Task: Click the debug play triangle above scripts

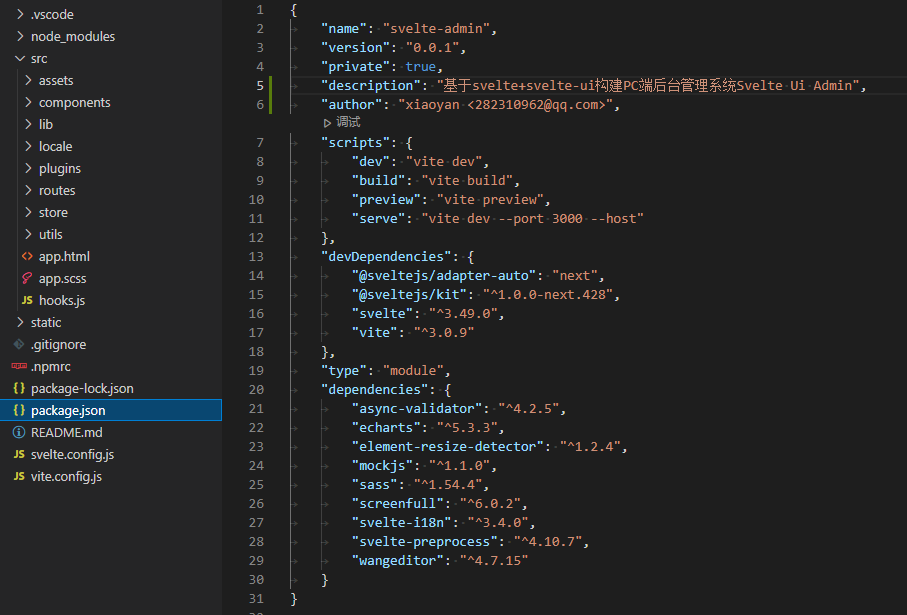Action: [327, 123]
